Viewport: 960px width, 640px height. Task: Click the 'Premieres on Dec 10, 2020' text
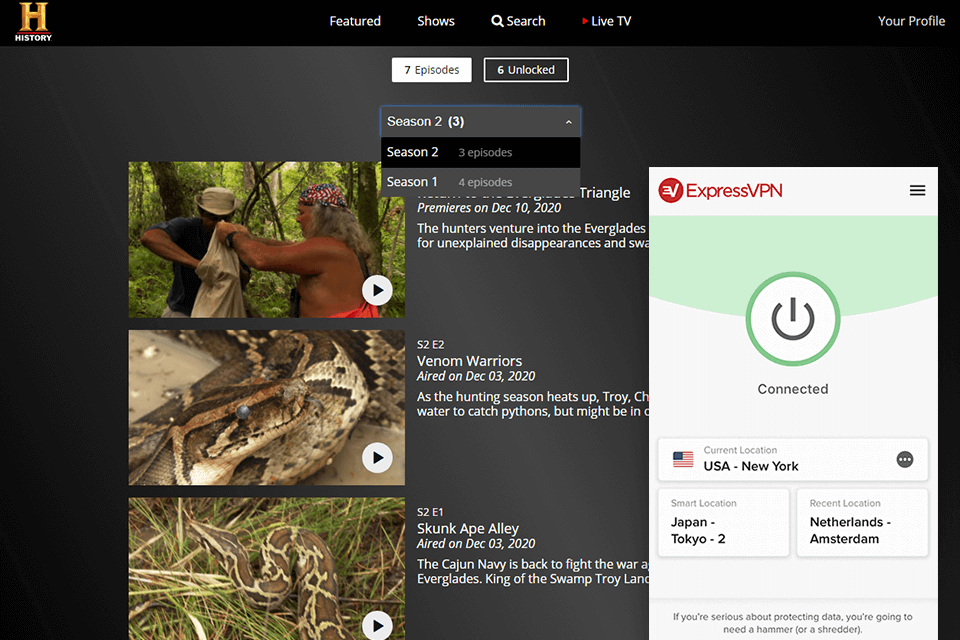click(489, 208)
